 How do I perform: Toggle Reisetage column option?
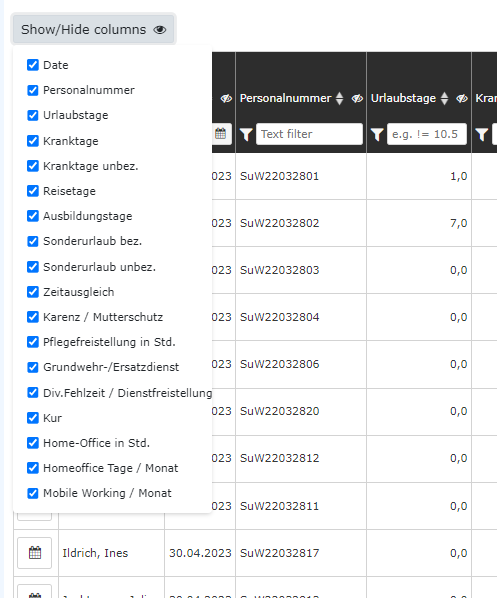(x=33, y=191)
